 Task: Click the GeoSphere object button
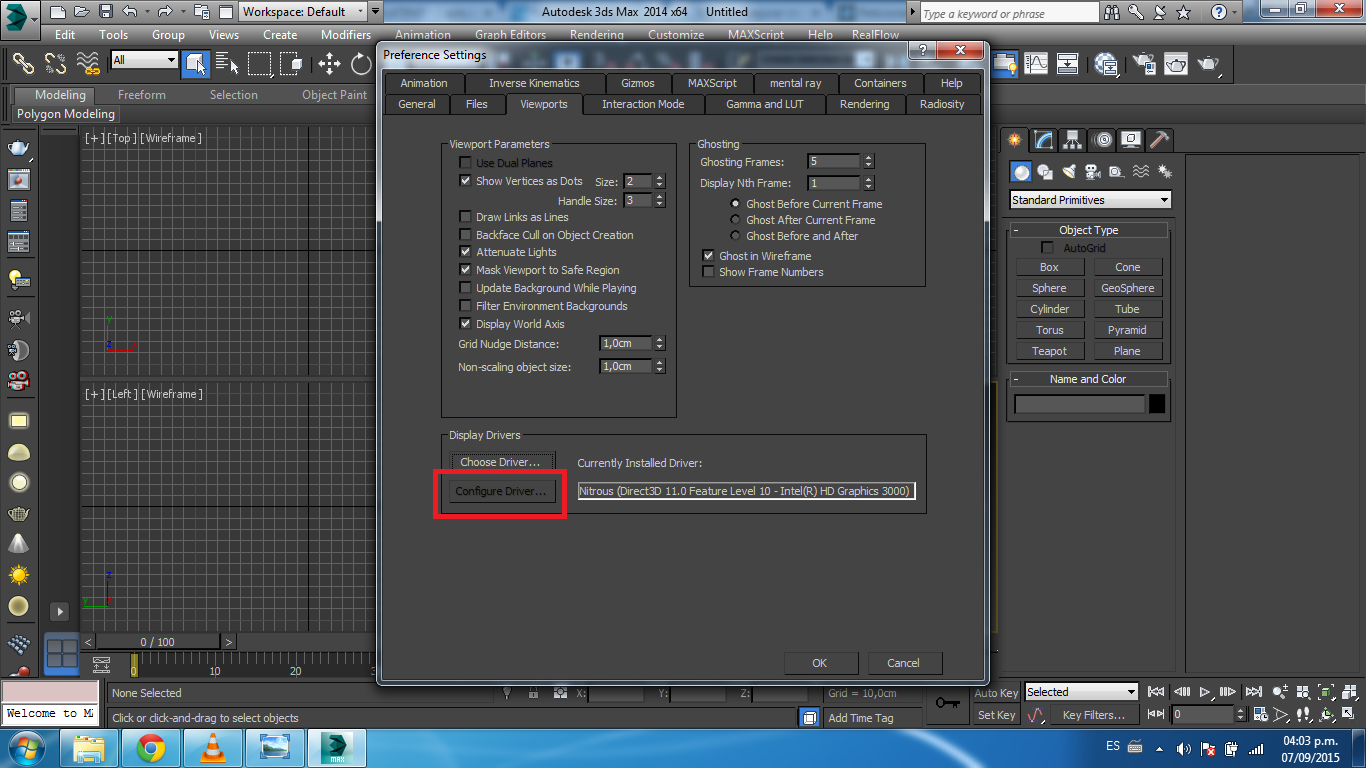pos(1127,288)
